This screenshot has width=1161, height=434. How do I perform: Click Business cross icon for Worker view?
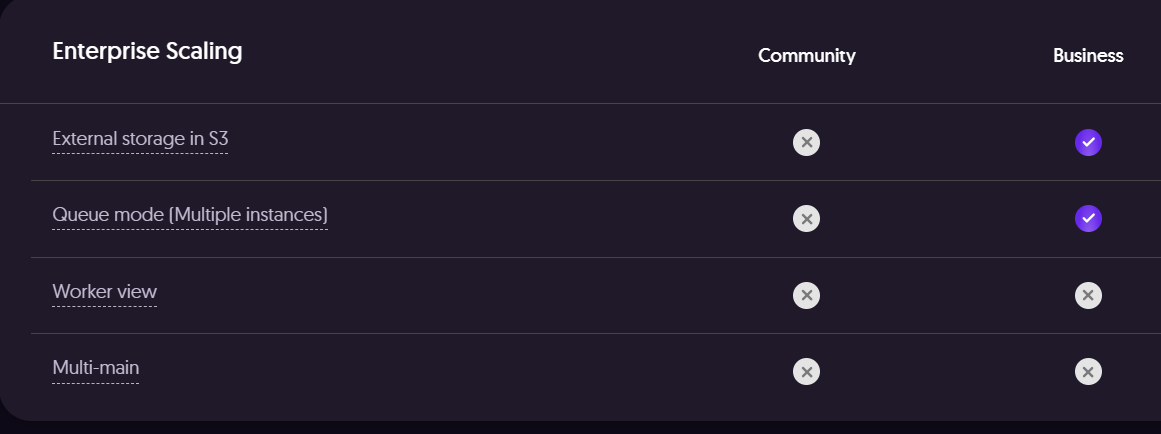pyautogui.click(x=1088, y=295)
